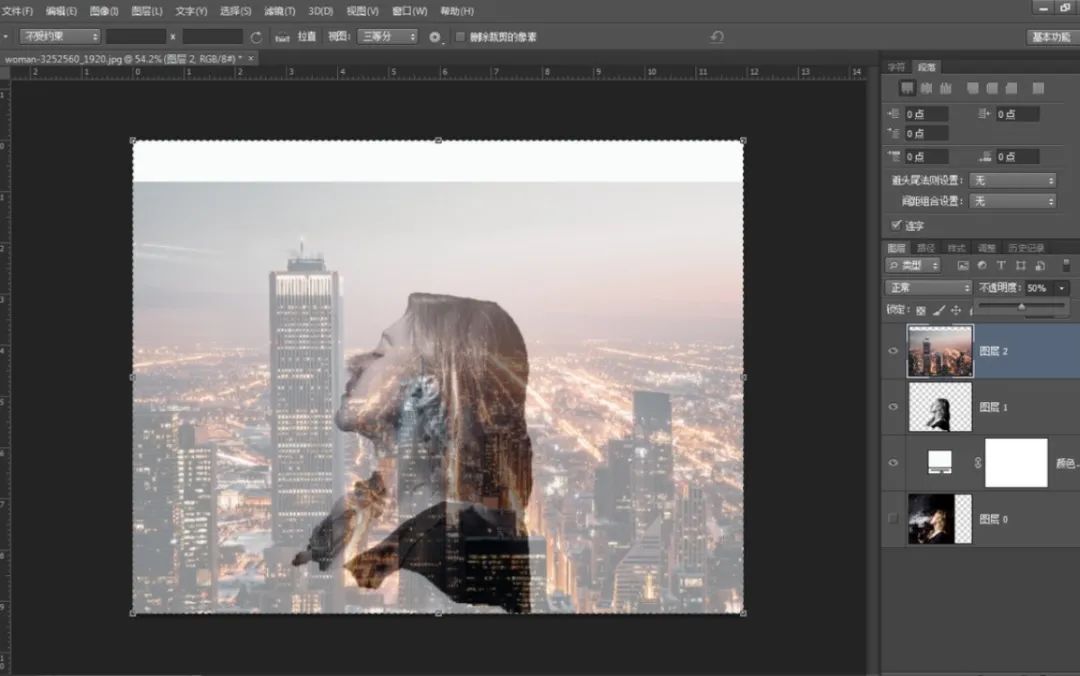Filter layers by adjustment layer icon
This screenshot has width=1080, height=676.
[x=982, y=265]
